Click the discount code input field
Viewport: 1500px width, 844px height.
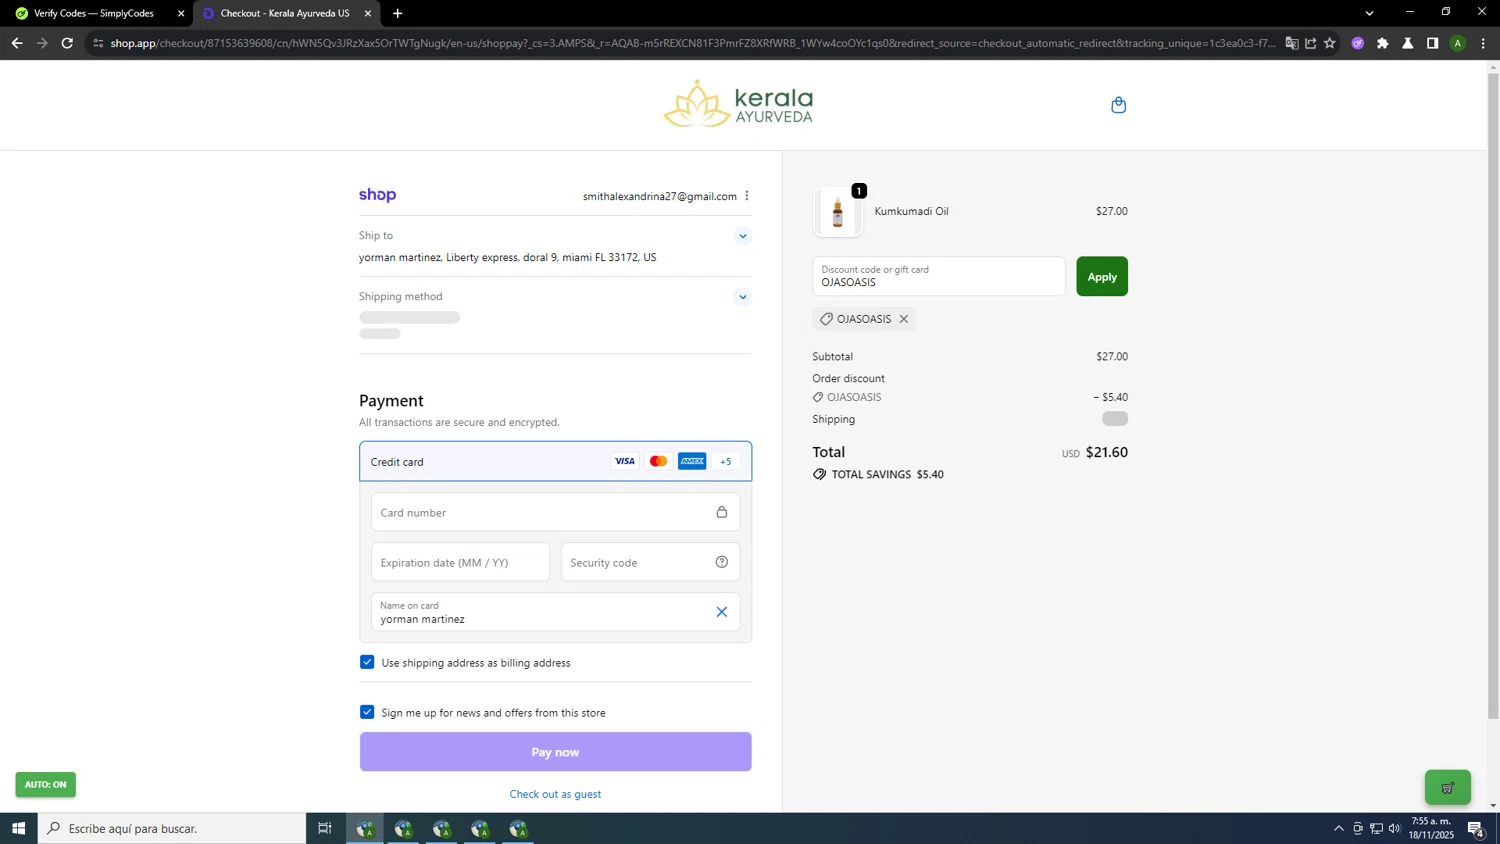point(938,277)
